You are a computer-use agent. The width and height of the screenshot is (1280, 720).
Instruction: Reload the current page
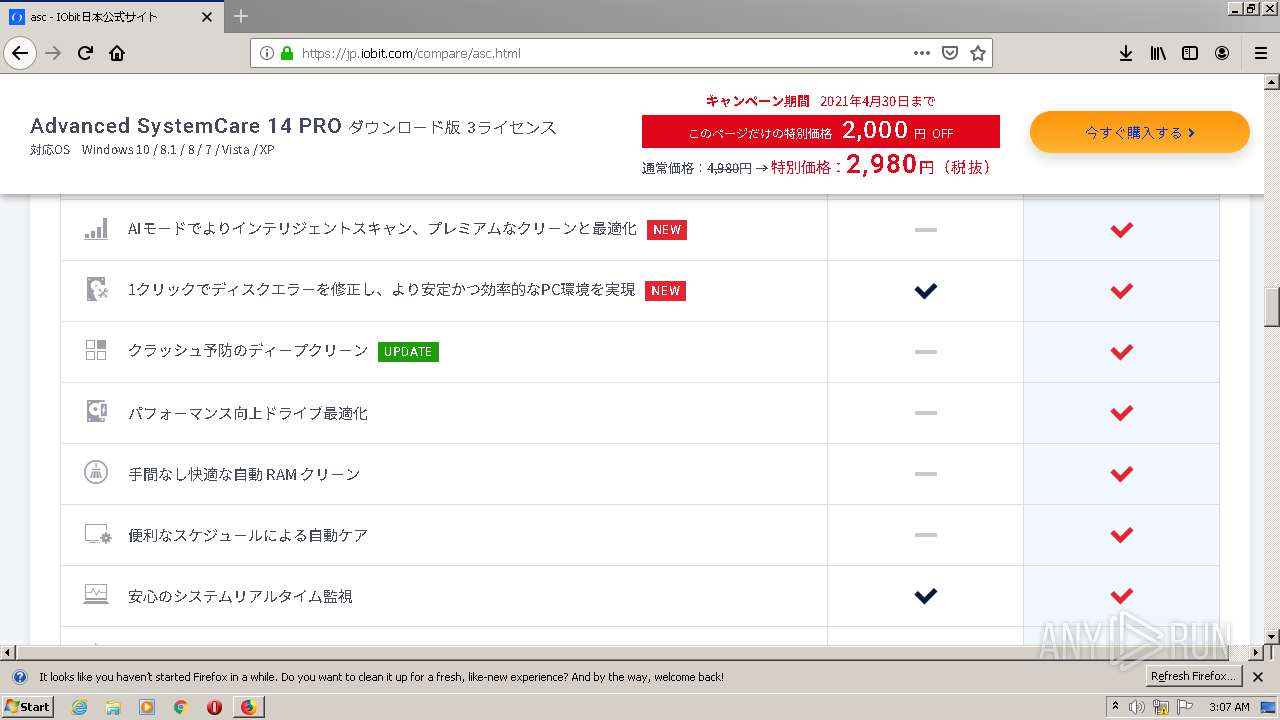click(x=86, y=53)
